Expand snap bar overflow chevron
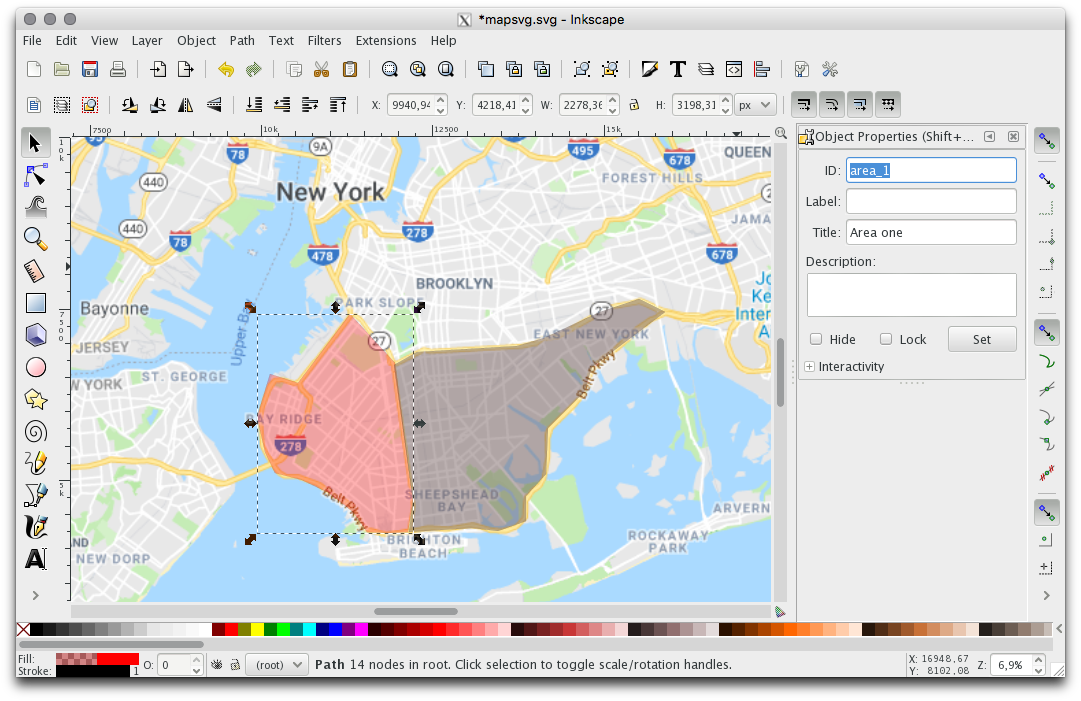 tap(1047, 595)
